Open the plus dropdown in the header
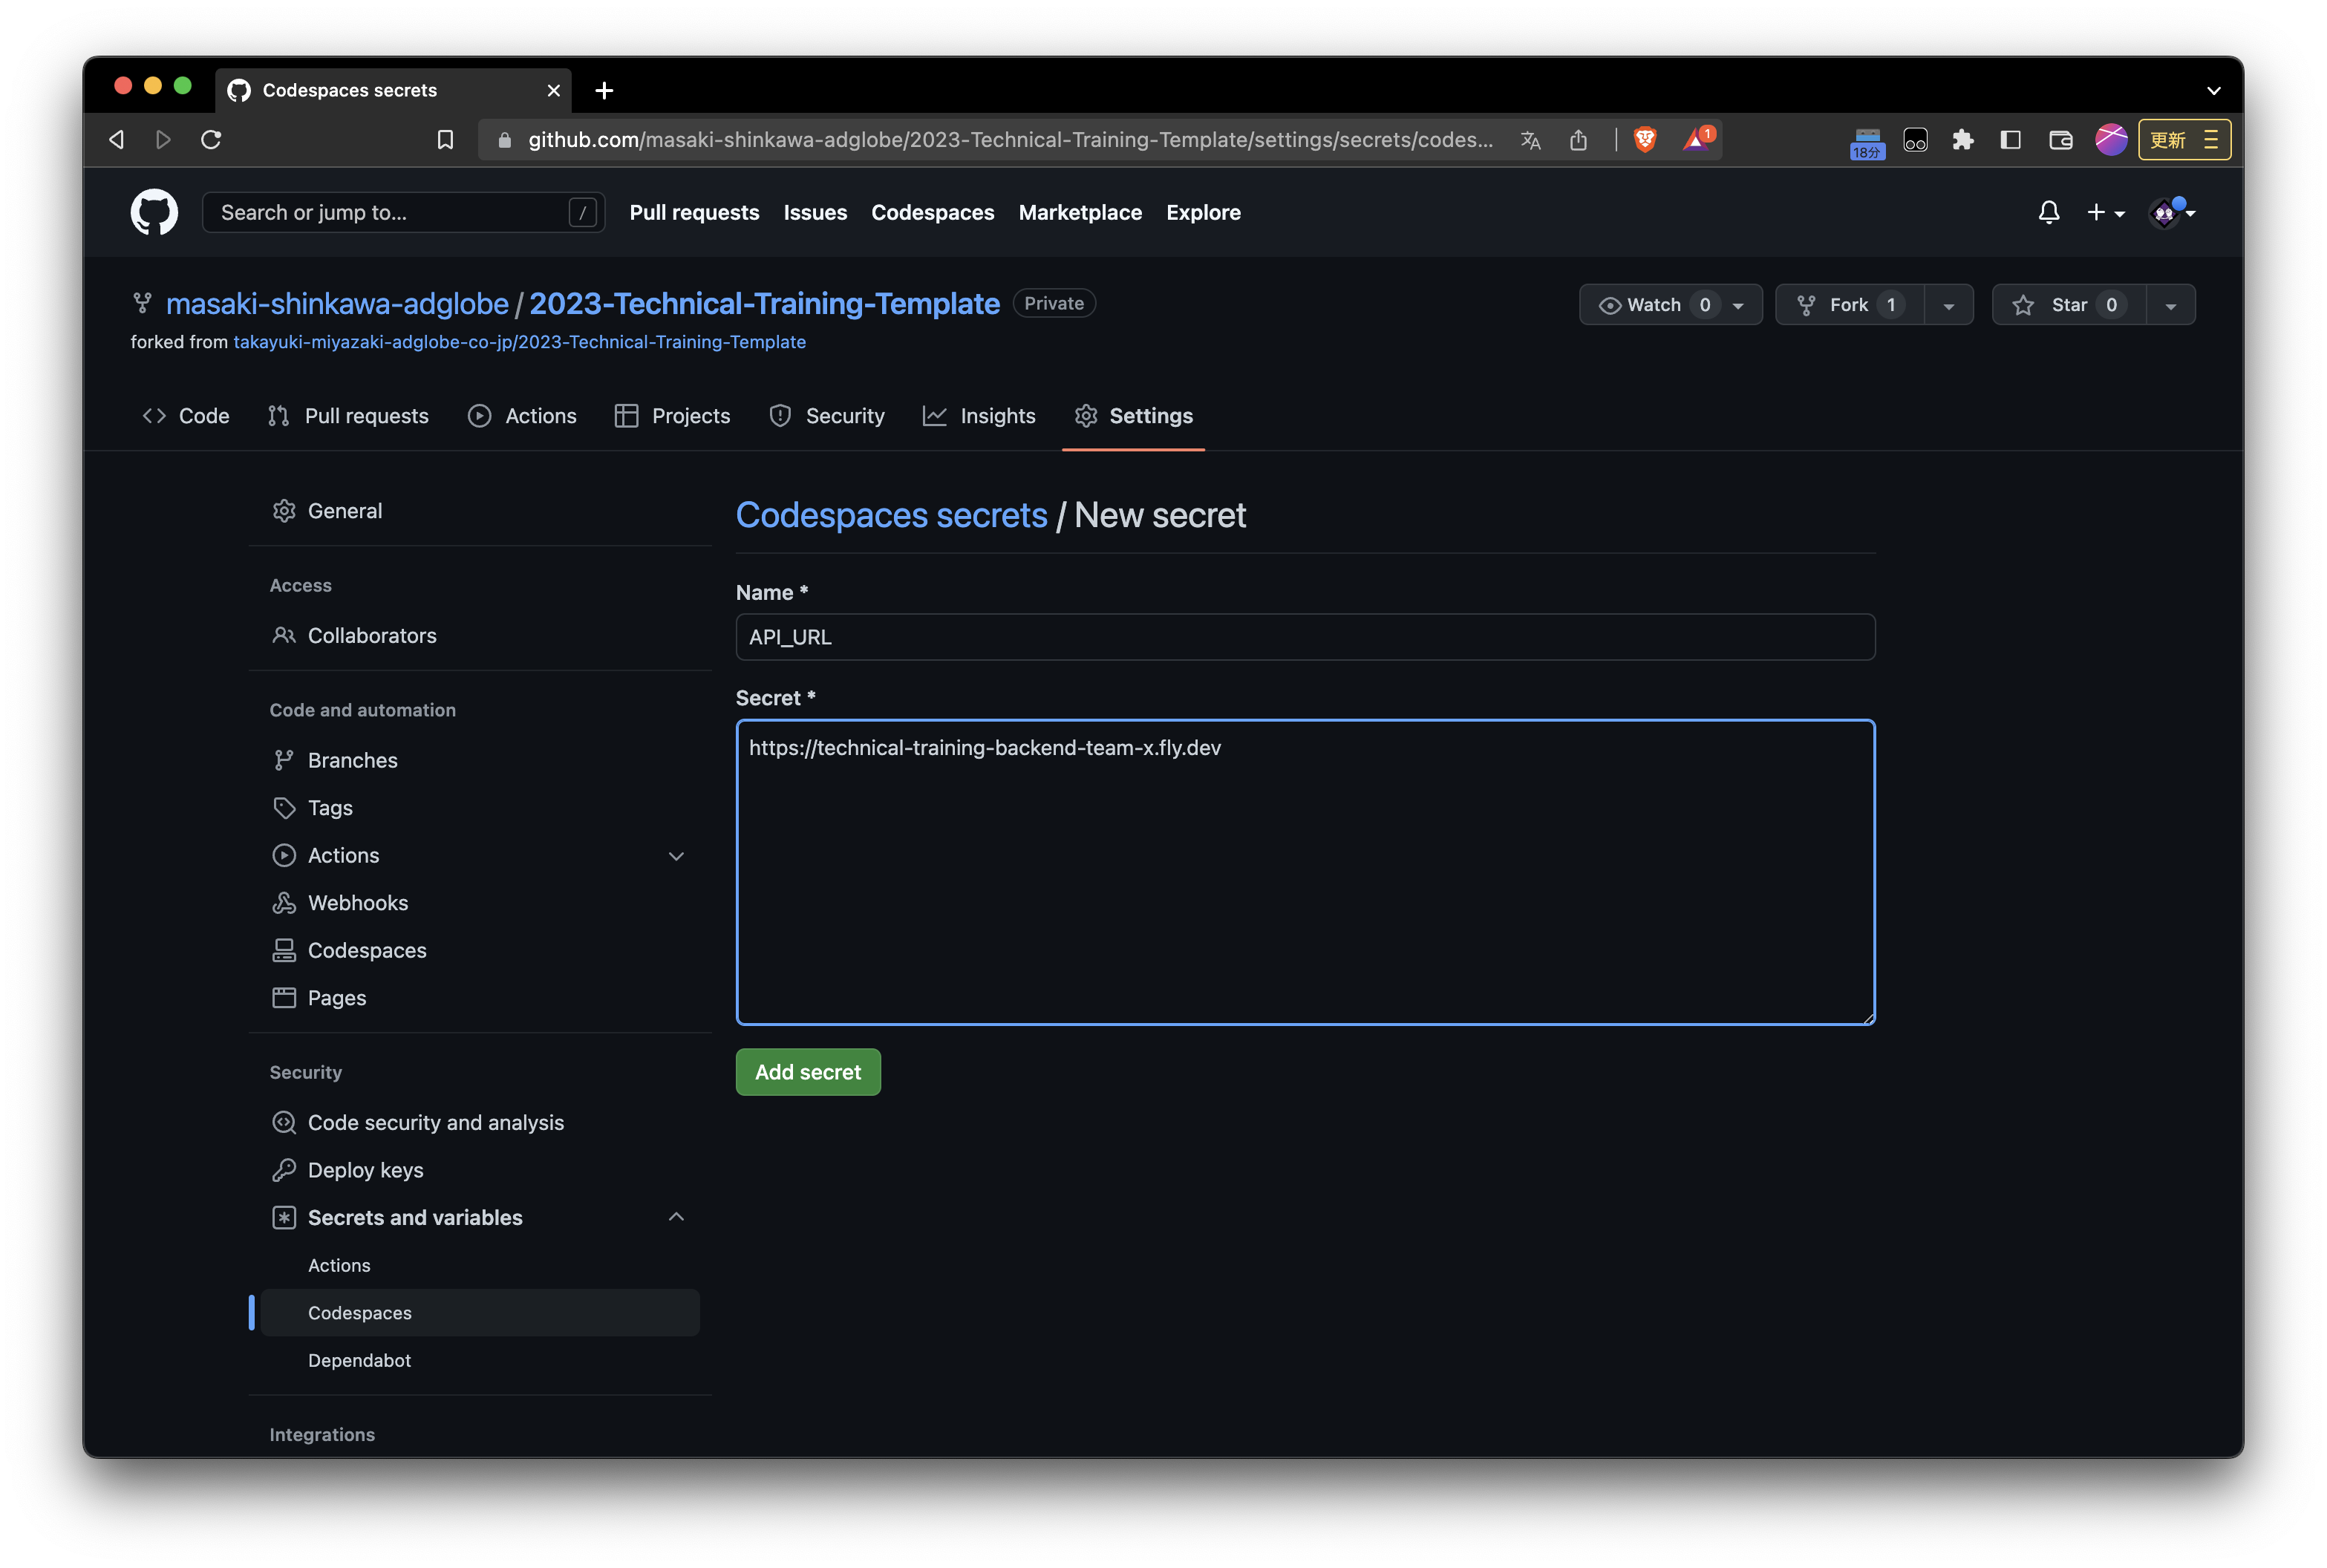Viewport: 2327px width, 1568px height. pyautogui.click(x=2105, y=212)
